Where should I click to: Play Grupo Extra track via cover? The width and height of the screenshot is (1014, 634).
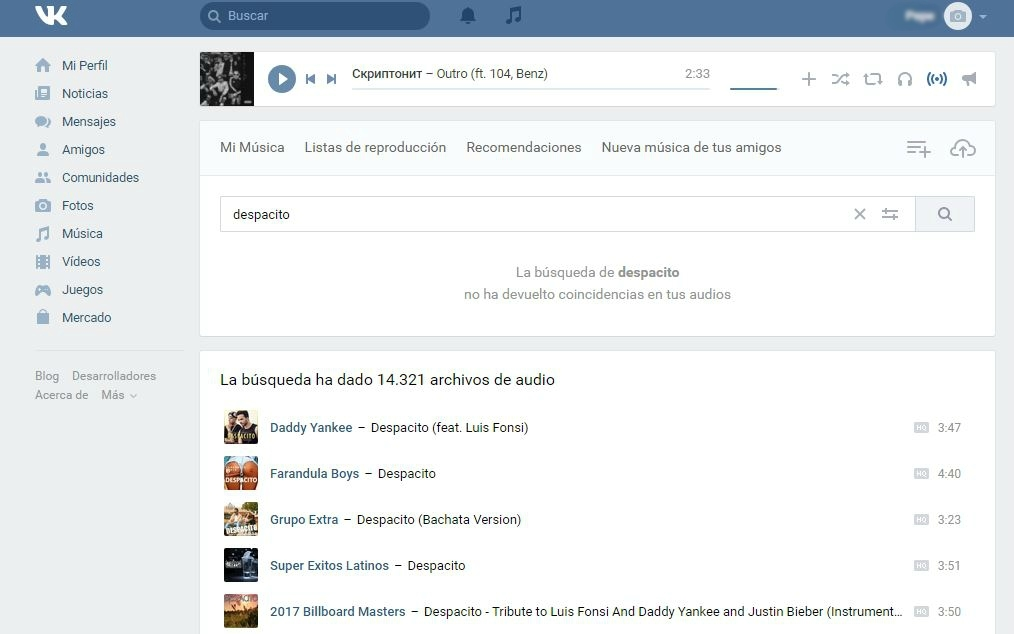tap(241, 519)
